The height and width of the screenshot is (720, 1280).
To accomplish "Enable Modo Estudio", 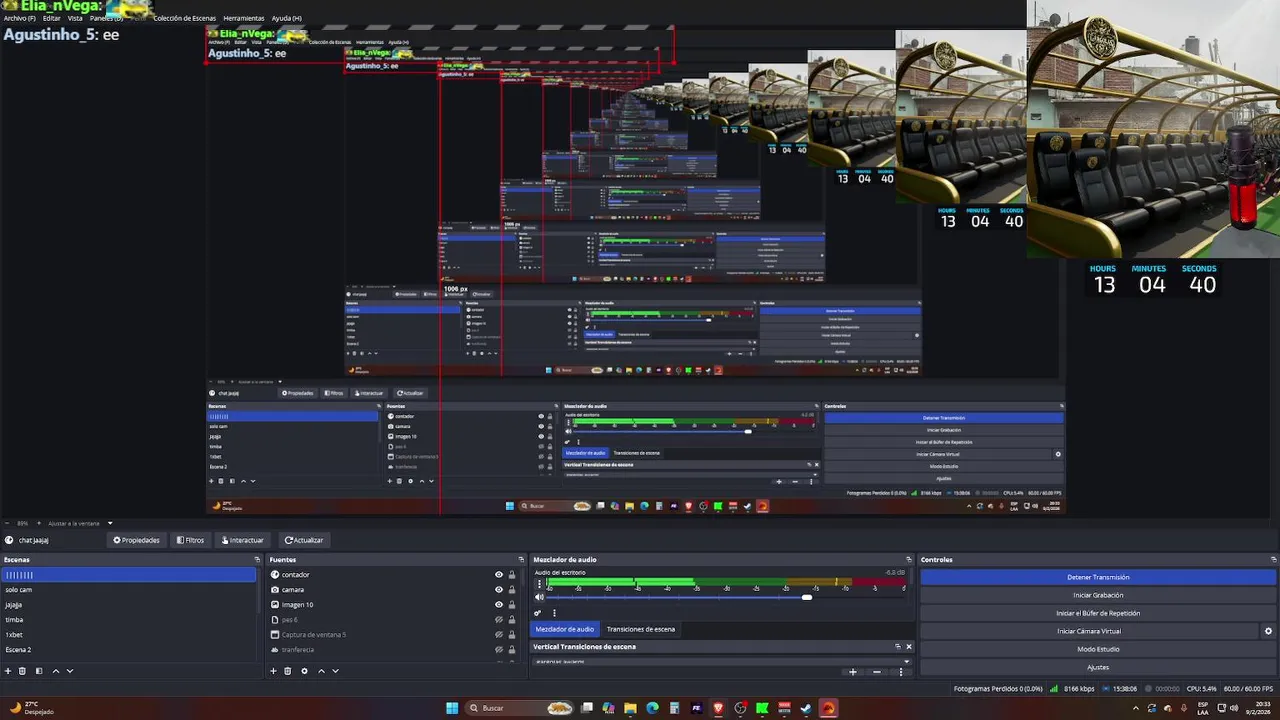I will 1098,649.
